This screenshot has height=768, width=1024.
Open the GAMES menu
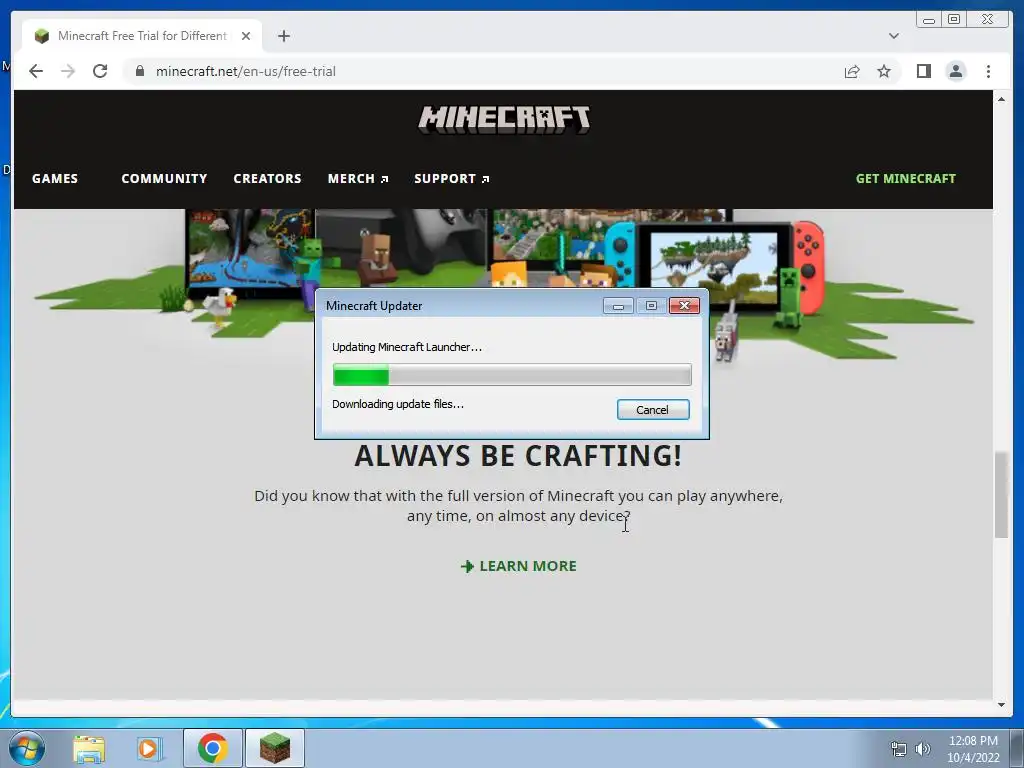pos(55,178)
